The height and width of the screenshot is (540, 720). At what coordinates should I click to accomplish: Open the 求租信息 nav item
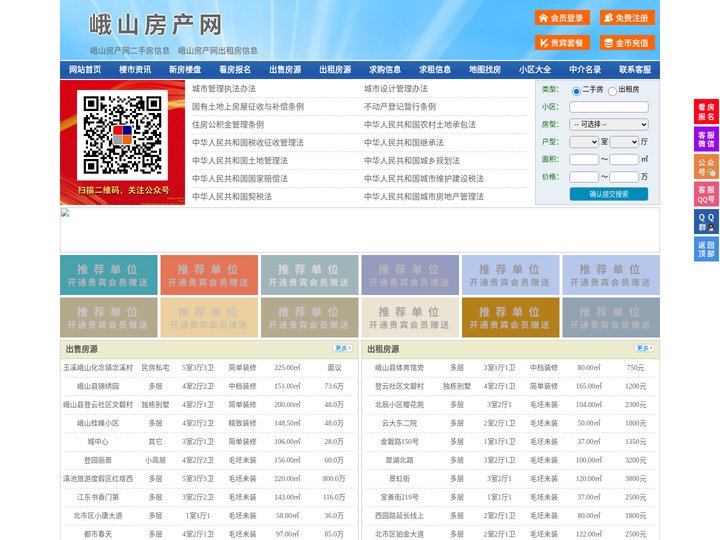[x=435, y=70]
